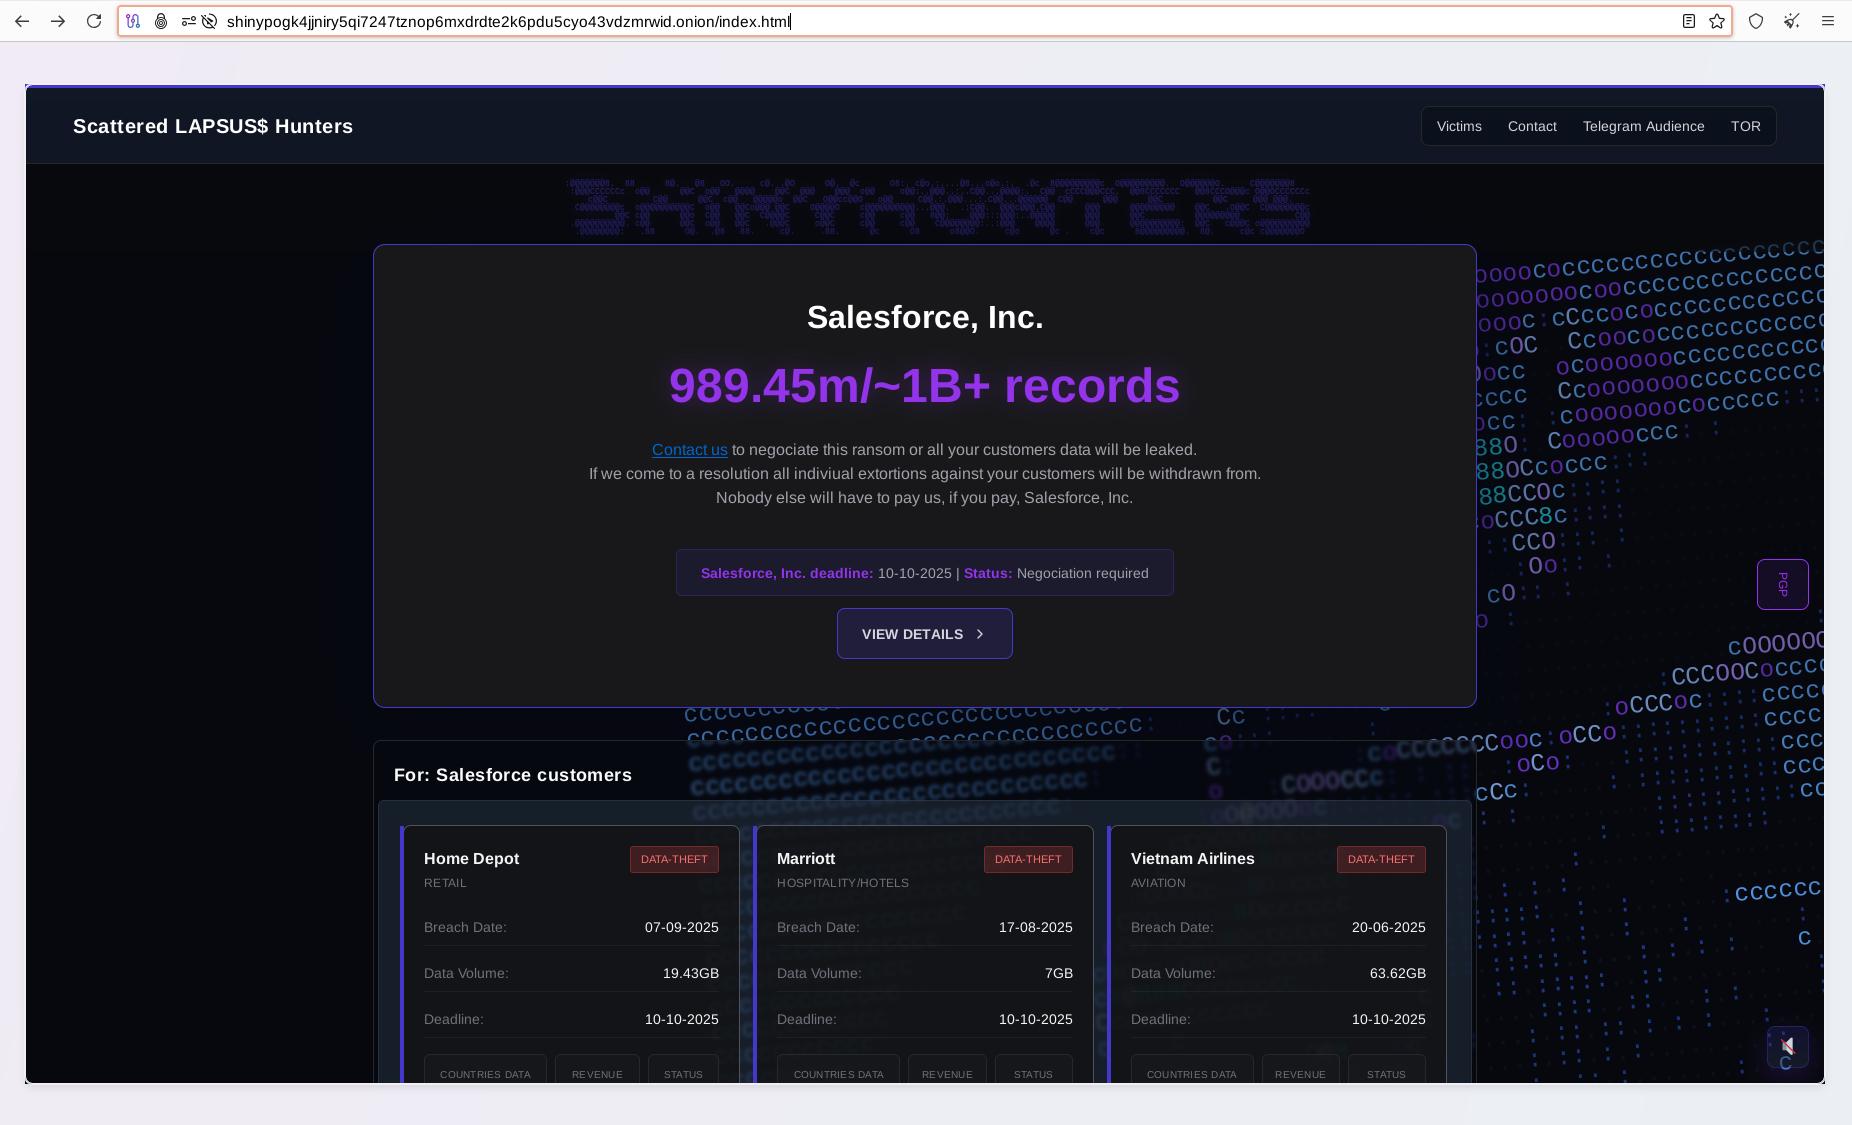The width and height of the screenshot is (1852, 1125).
Task: Toggle reader view for this page
Action: [1688, 21]
